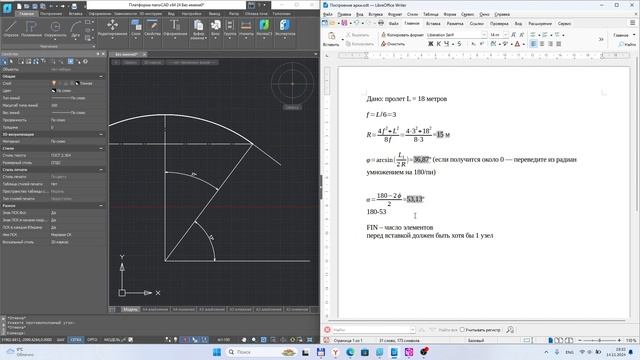The width and height of the screenshot is (640, 360).
Task: Toggle МОДЕЛЬ mode in nanoCAD status bar
Action: pos(112,340)
